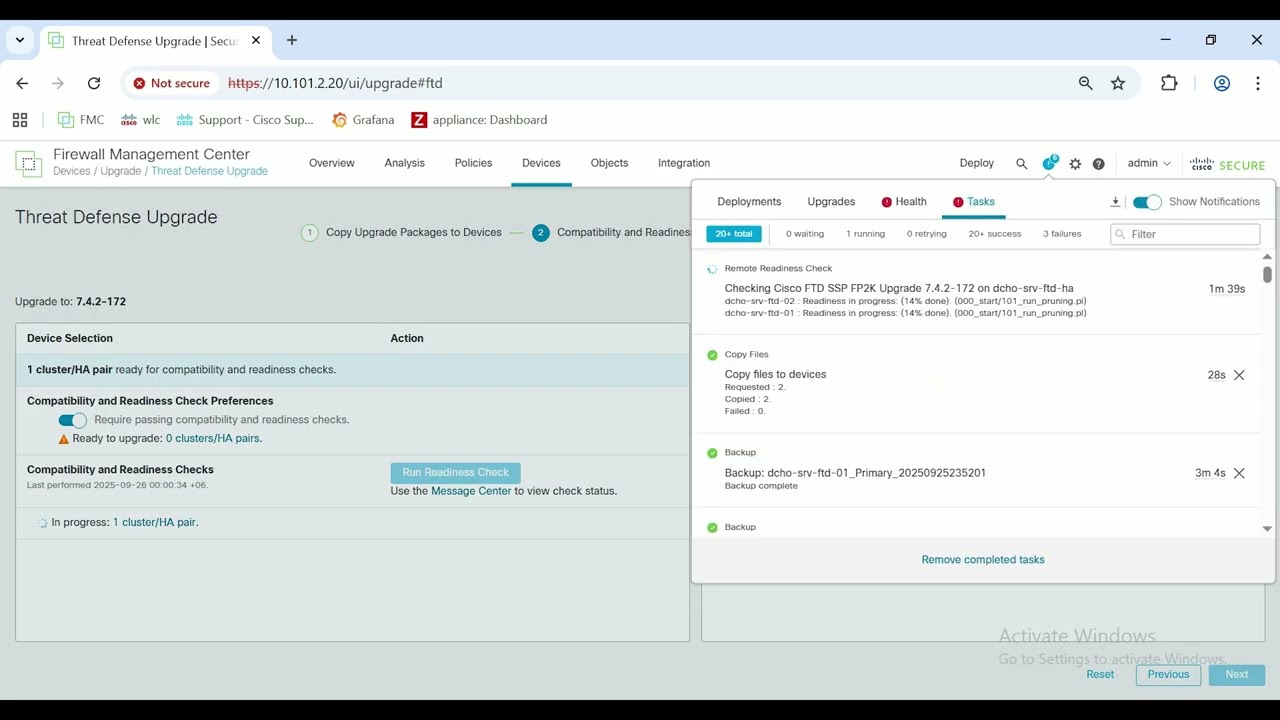Dismiss the Backup dcho-srv-ftd-01 task

[x=1239, y=473]
